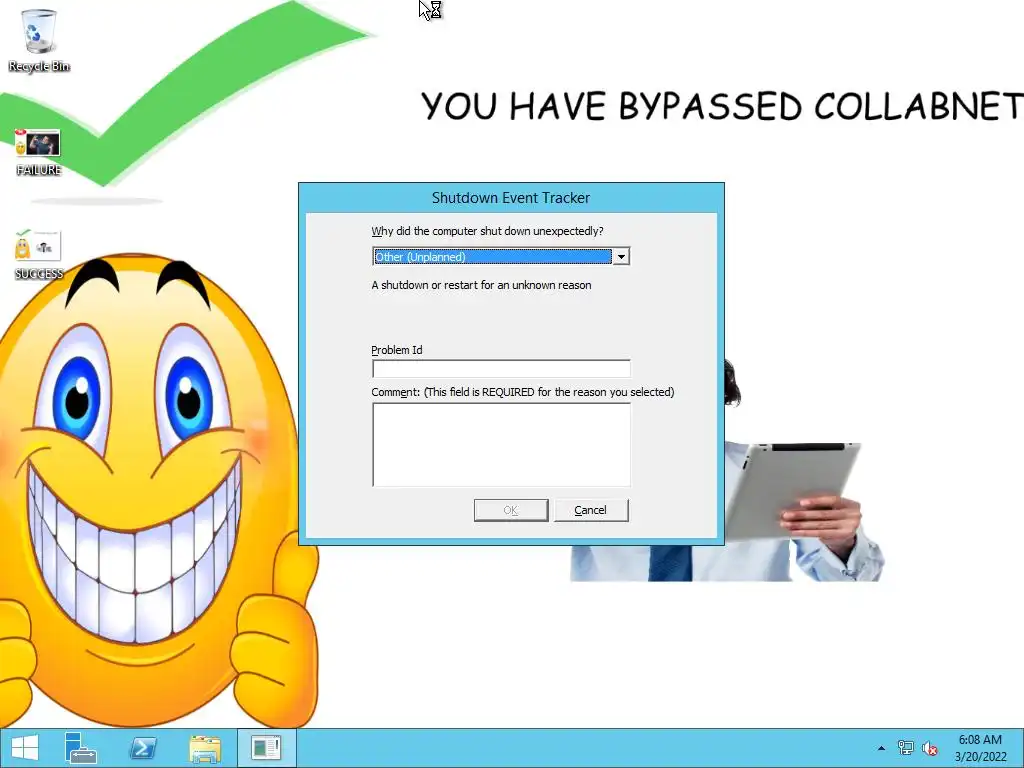Image resolution: width=1024 pixels, height=768 pixels.
Task: Select the FAILURE desktop shortcut
Action: point(39,152)
